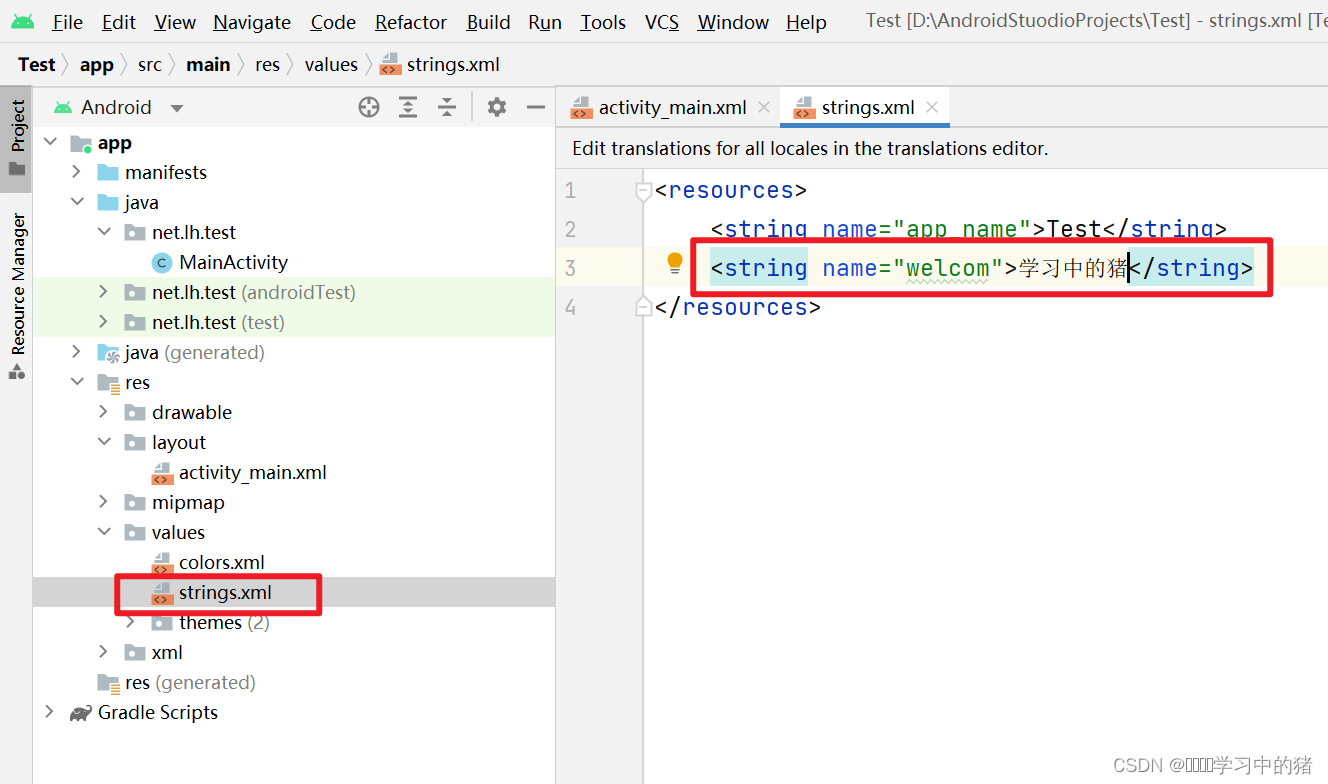Open the View menu
This screenshot has height=784, width=1328.
point(175,22)
